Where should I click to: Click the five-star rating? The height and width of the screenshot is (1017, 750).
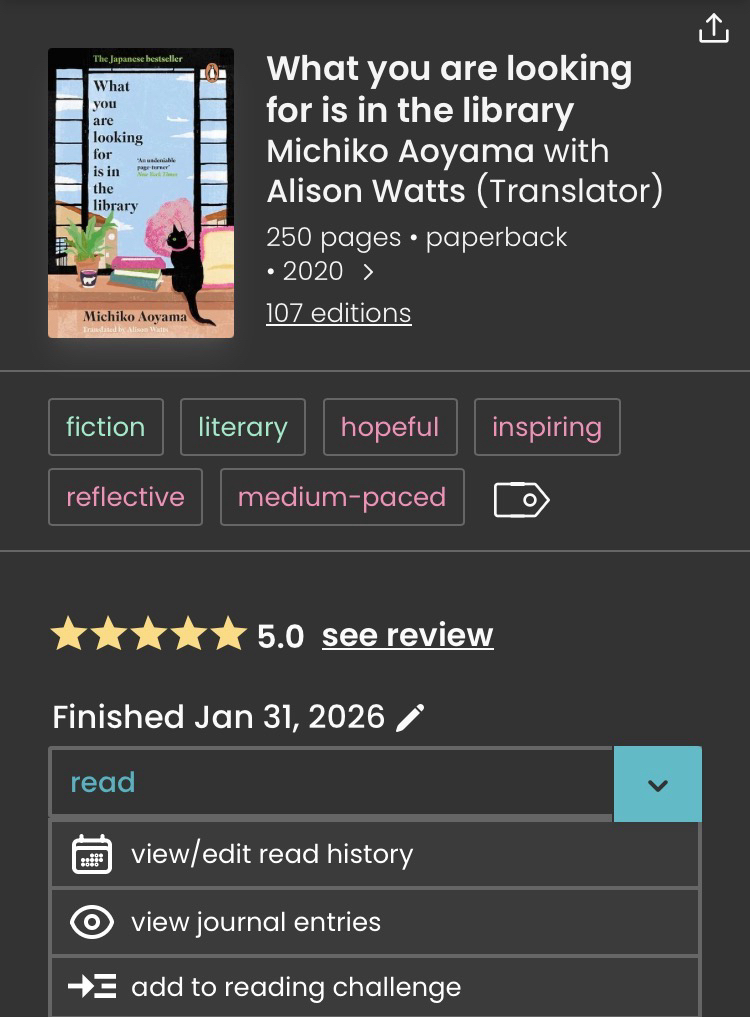click(148, 634)
